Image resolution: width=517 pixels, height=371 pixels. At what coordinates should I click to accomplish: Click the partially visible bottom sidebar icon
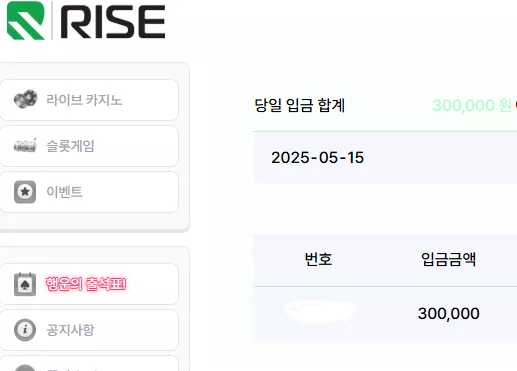tap(25, 368)
